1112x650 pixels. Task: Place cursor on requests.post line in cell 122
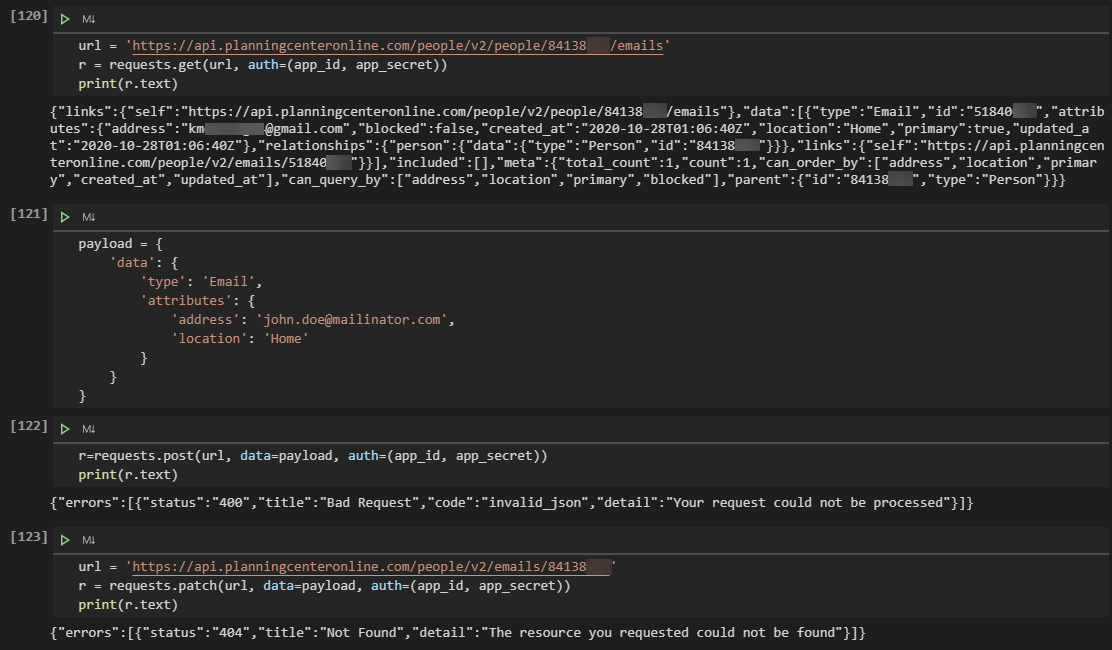313,456
